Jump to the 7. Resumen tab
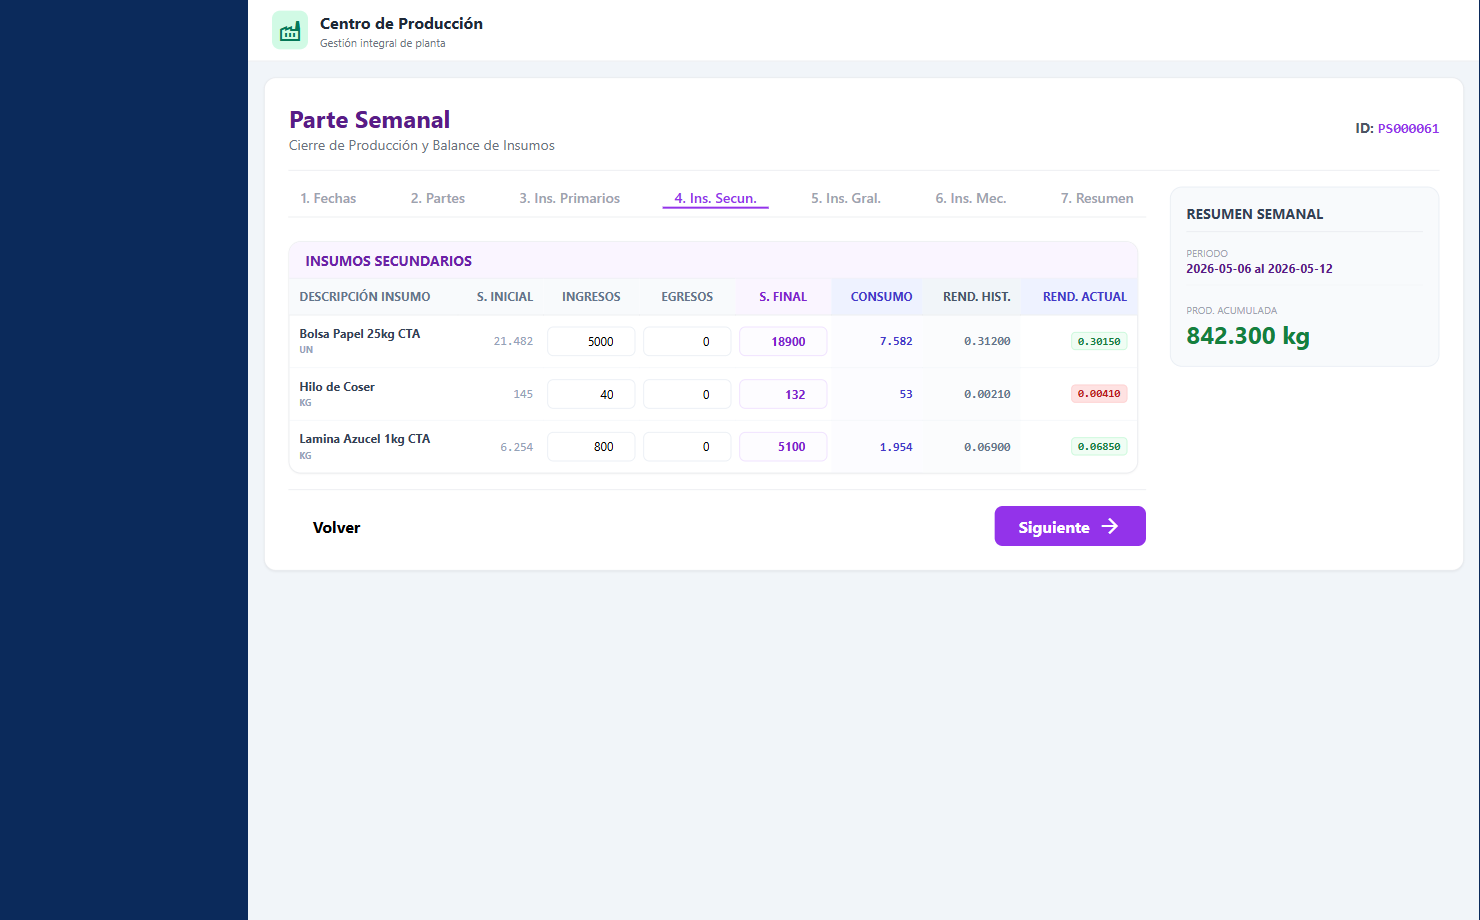The height and width of the screenshot is (920, 1480). (1097, 198)
